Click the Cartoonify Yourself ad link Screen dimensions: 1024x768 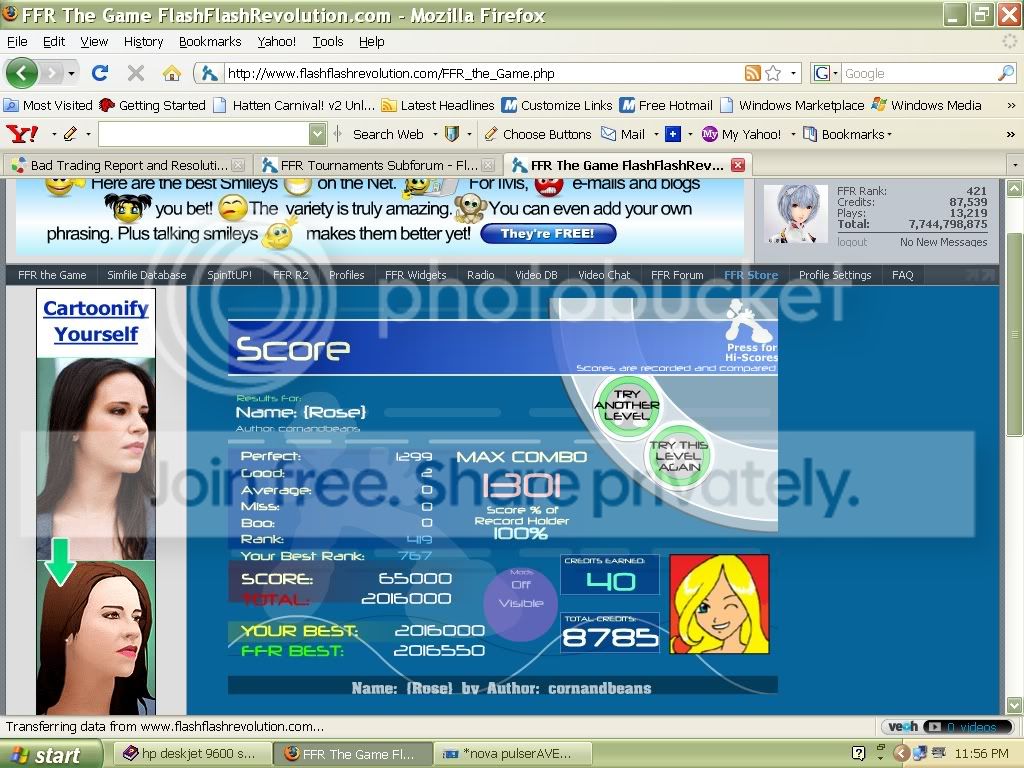(96, 321)
